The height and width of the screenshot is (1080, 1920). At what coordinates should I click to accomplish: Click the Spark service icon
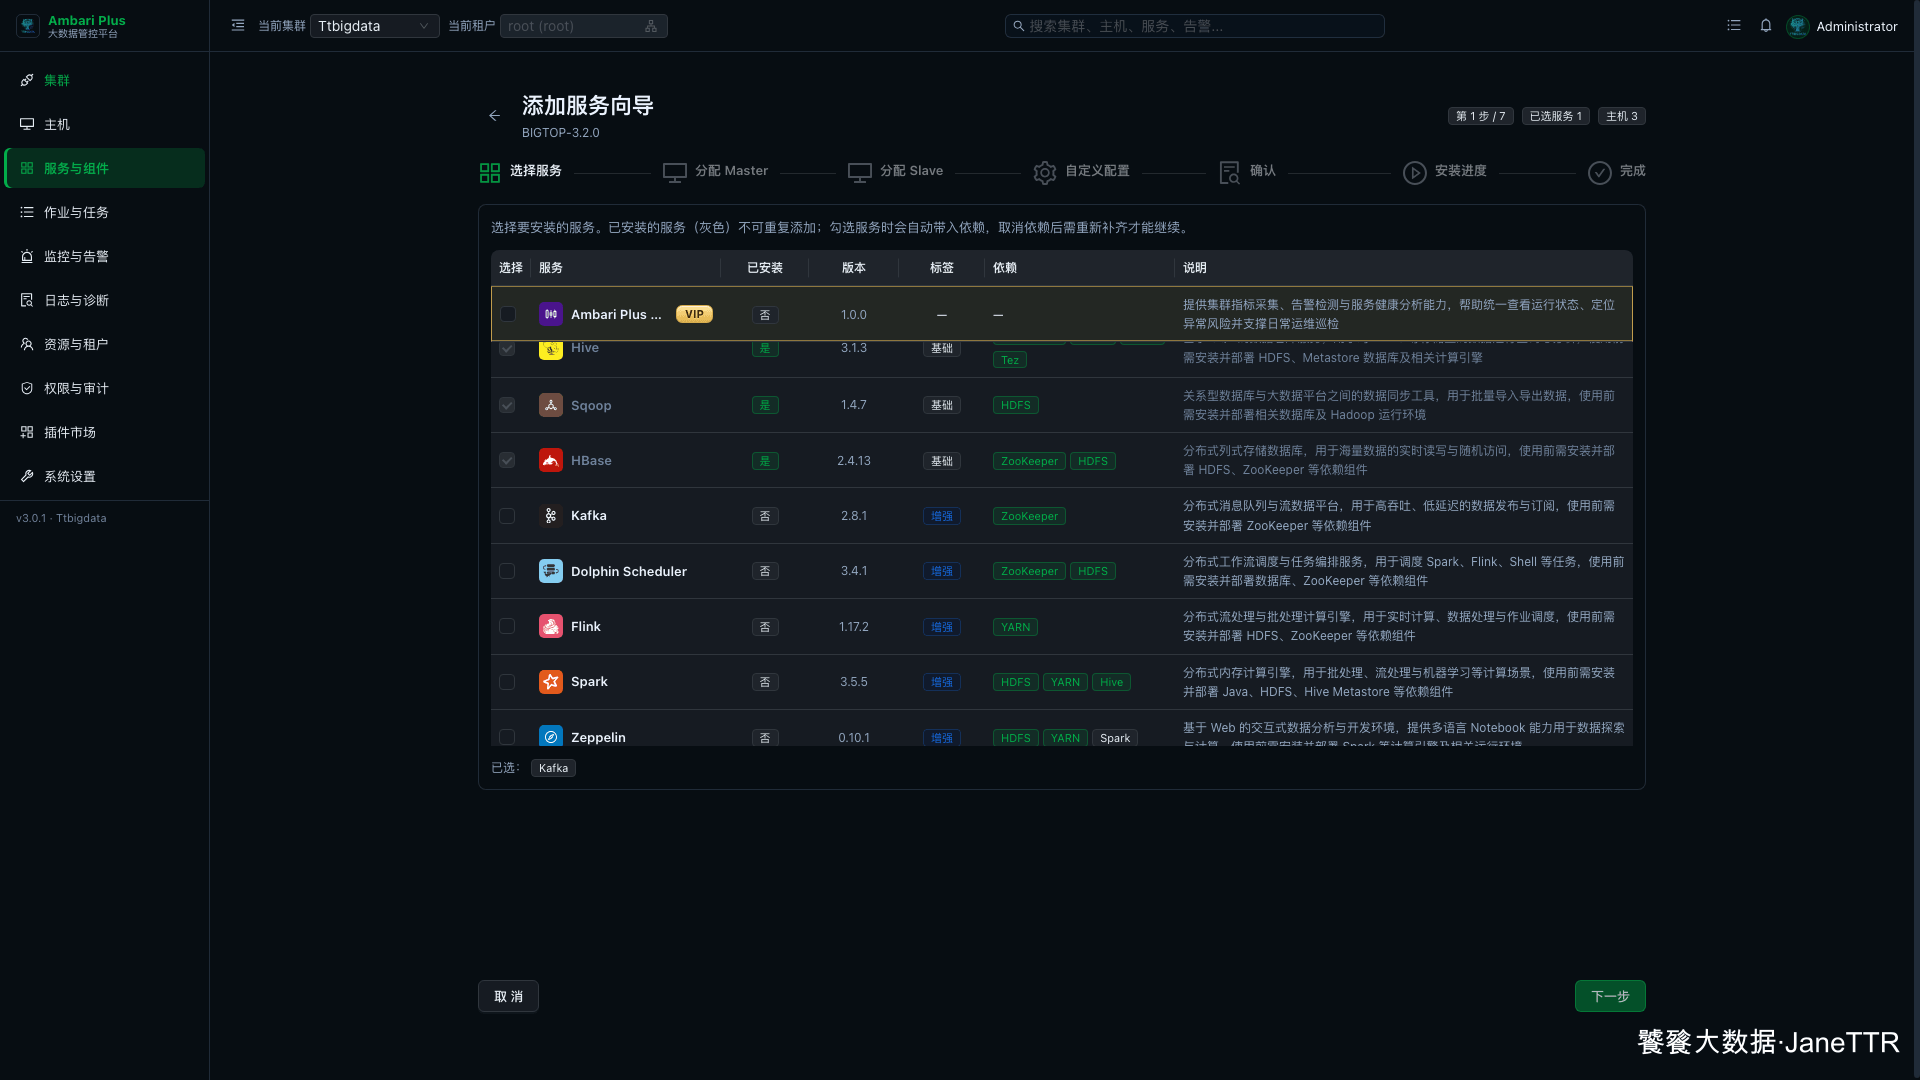click(x=551, y=682)
